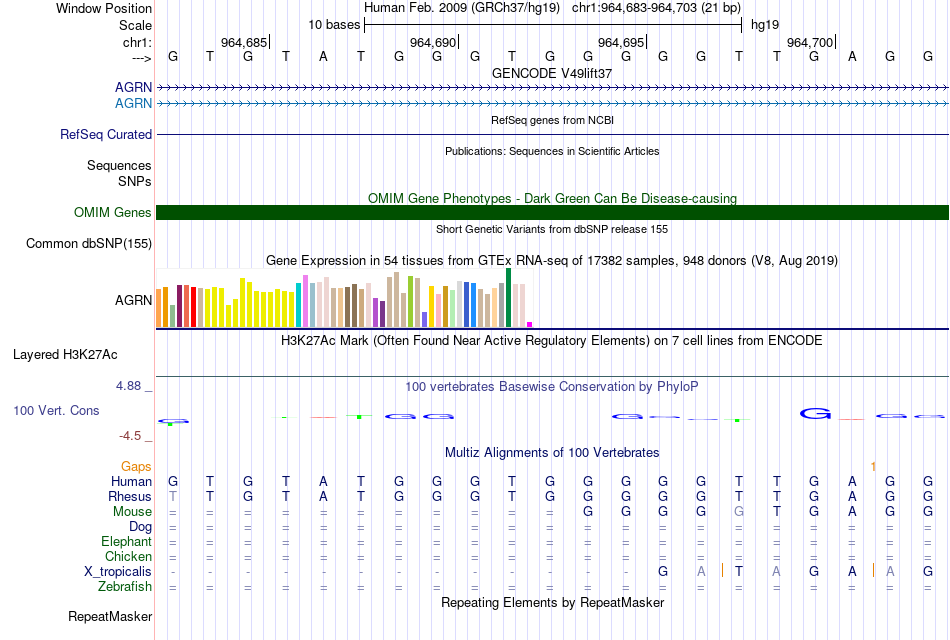This screenshot has width=950, height=640.
Task: Click the 10 bases scale bar
Action: click(553, 25)
